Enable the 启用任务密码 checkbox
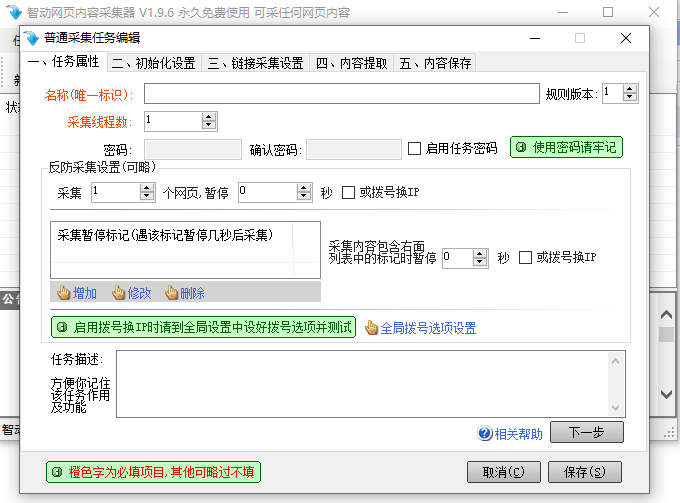This screenshot has height=503, width=680. (414, 149)
